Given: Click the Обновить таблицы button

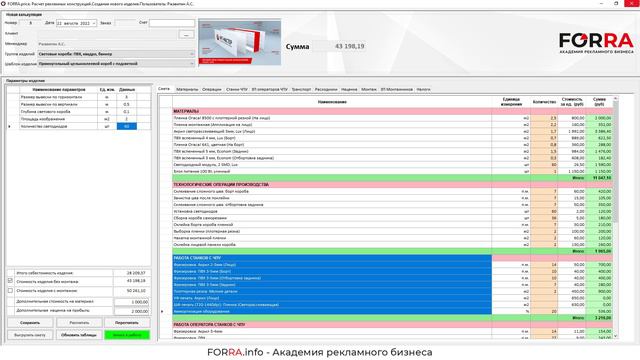Looking at the screenshot, I should point(79,335).
